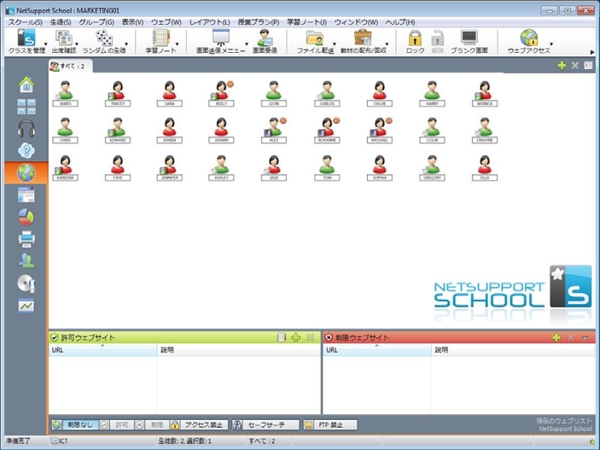This screenshot has width=600, height=450.
Task: Click the ロック (Lock) toolbar icon
Action: [415, 40]
